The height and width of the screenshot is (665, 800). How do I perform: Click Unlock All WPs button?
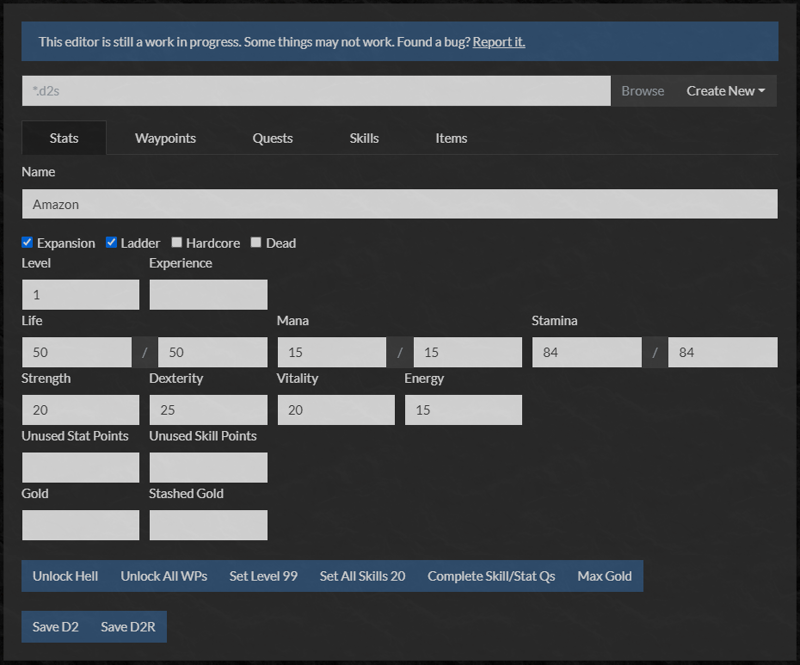164,576
